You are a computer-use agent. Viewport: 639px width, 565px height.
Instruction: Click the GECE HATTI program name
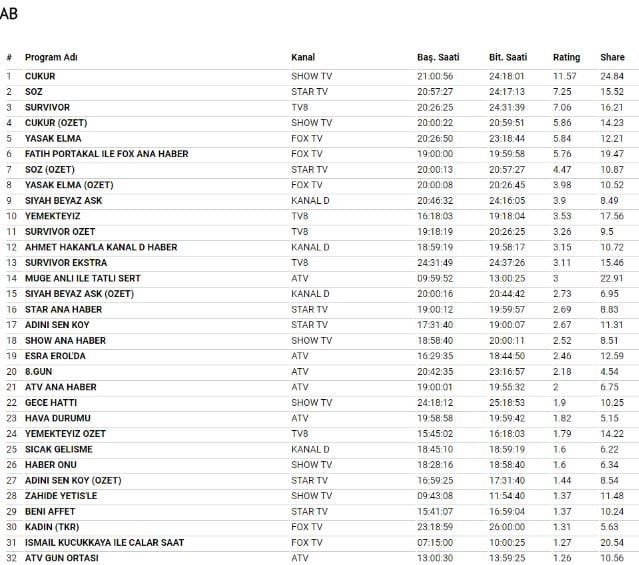coord(51,402)
